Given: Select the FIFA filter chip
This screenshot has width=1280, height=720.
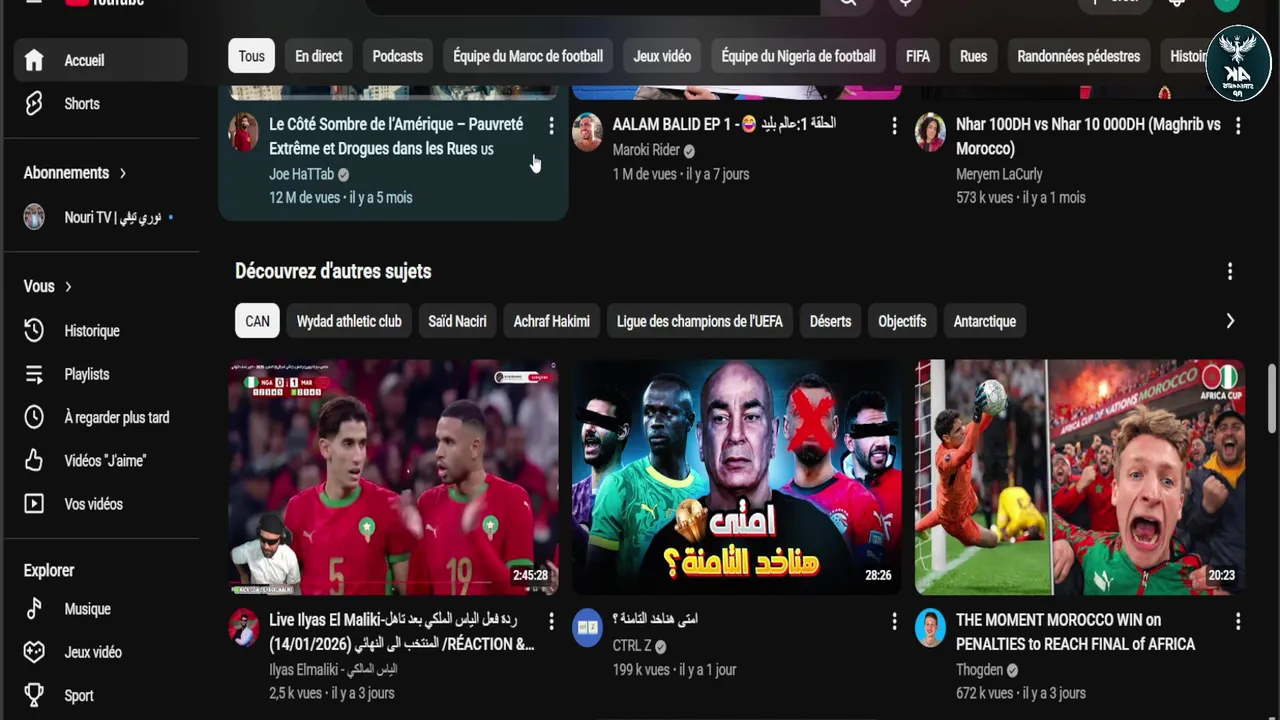Looking at the screenshot, I should pyautogui.click(x=918, y=56).
